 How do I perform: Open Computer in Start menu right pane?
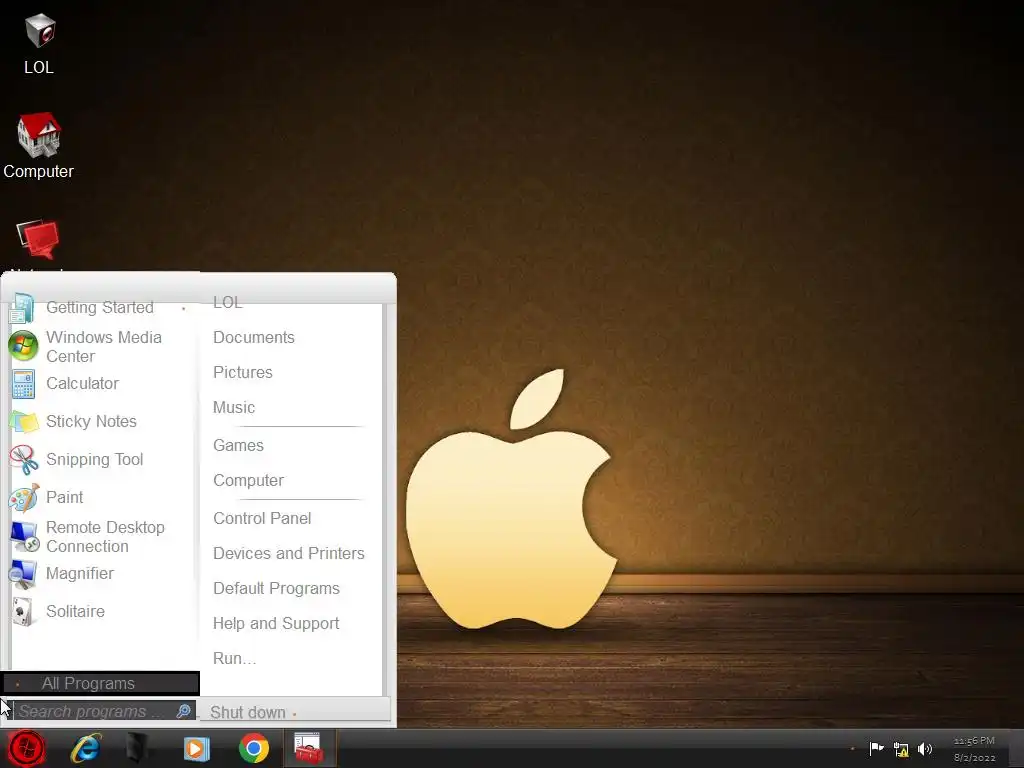(x=248, y=481)
